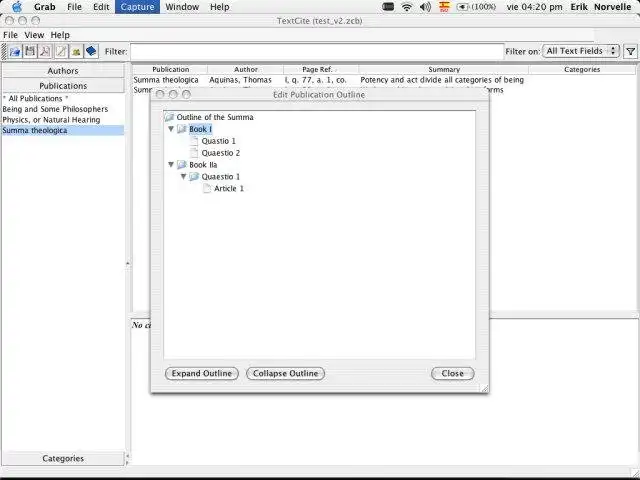Viewport: 640px width, 480px height.
Task: Click the Quastio 1 document icon
Action: tap(194, 141)
